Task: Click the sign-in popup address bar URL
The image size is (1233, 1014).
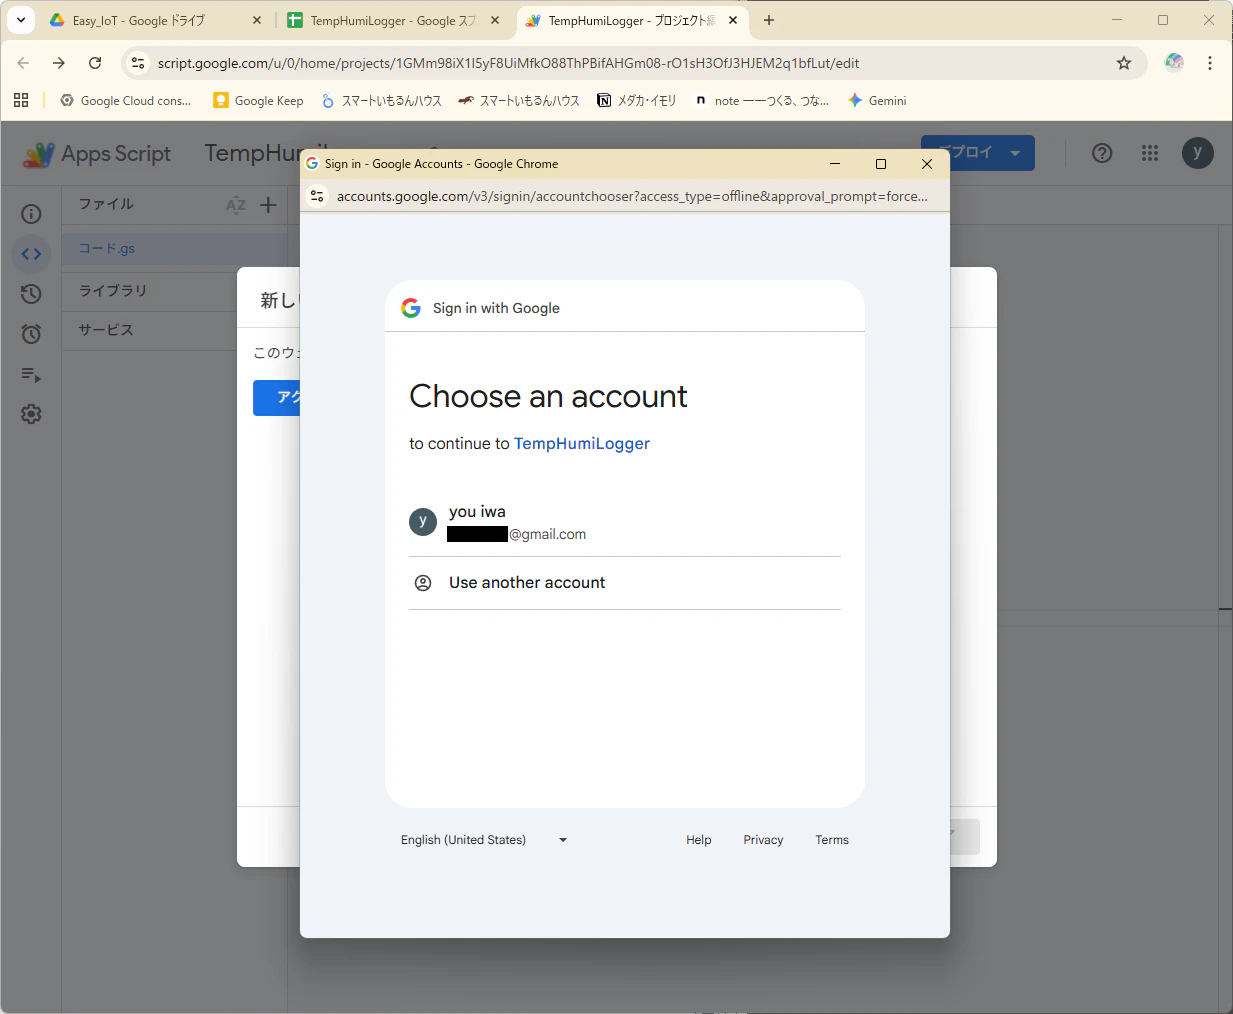Action: 632,196
